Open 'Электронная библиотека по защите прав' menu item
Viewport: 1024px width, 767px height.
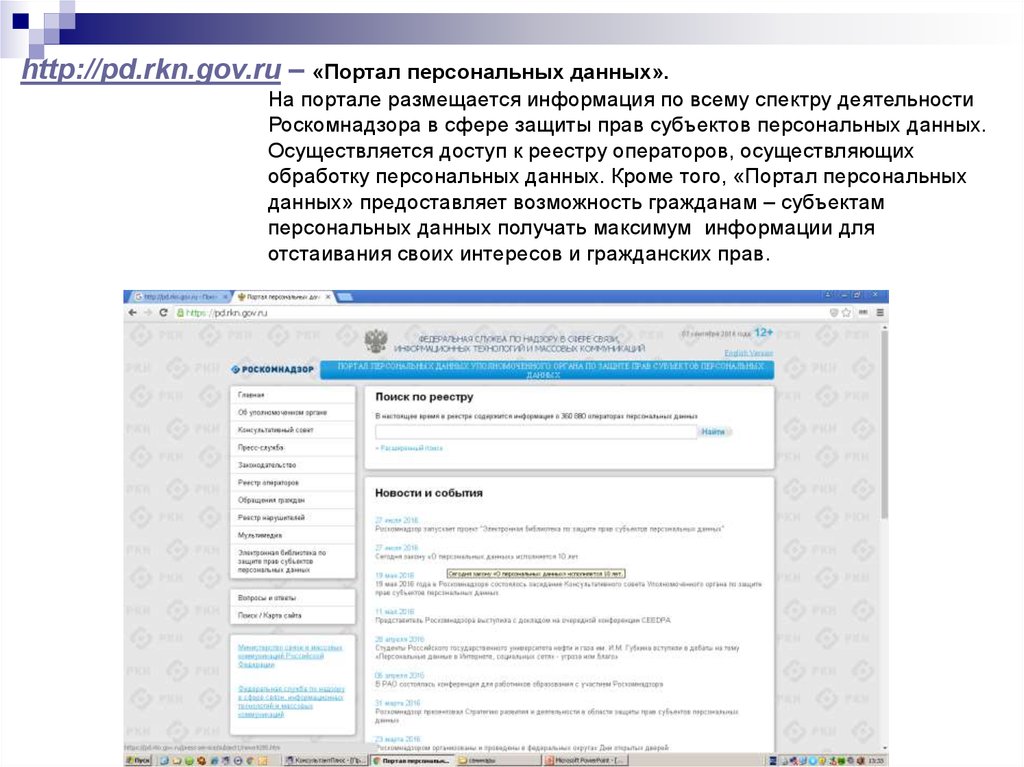click(x=293, y=561)
